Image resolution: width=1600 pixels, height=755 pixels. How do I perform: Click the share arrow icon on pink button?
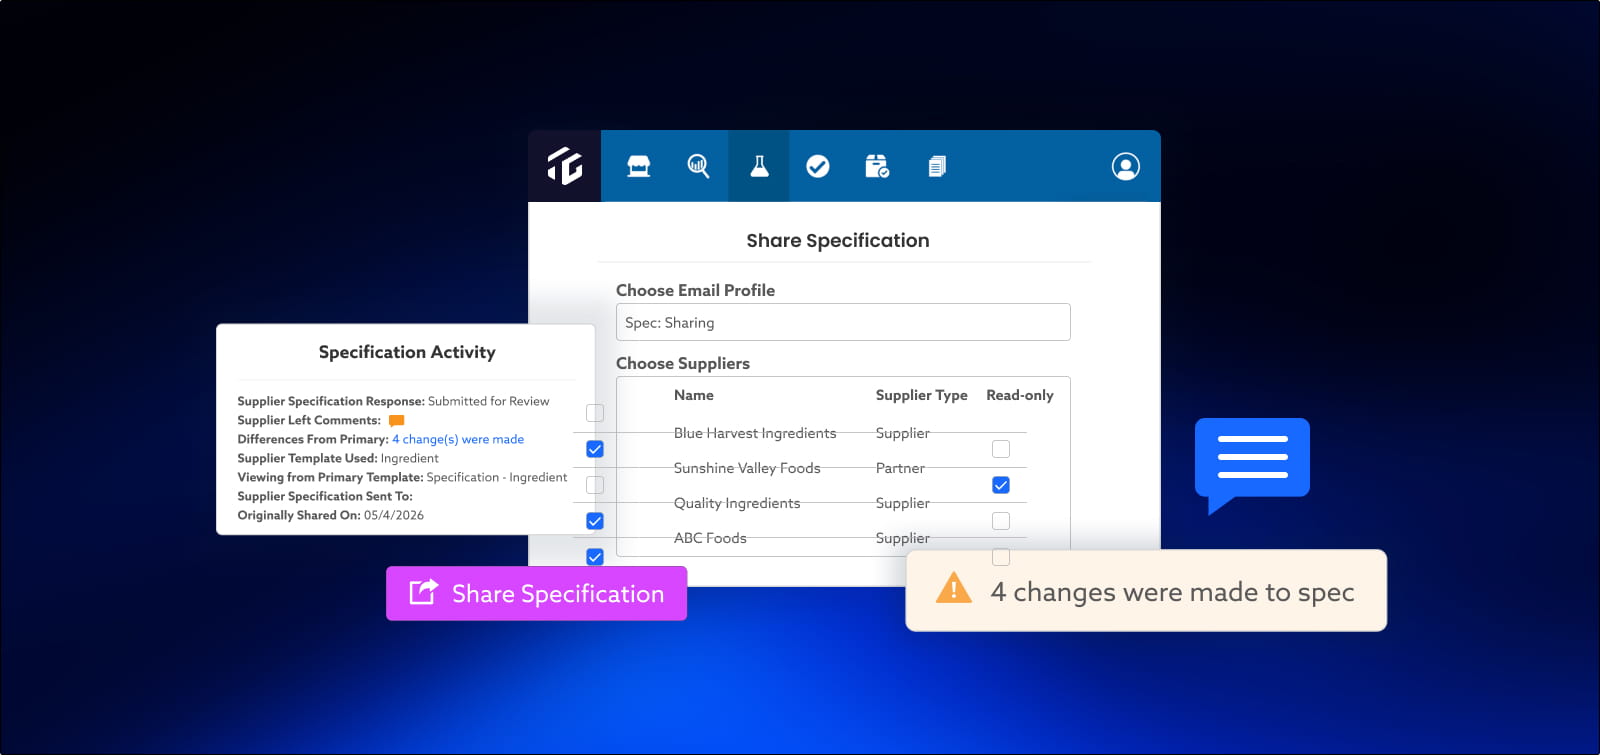click(x=424, y=592)
